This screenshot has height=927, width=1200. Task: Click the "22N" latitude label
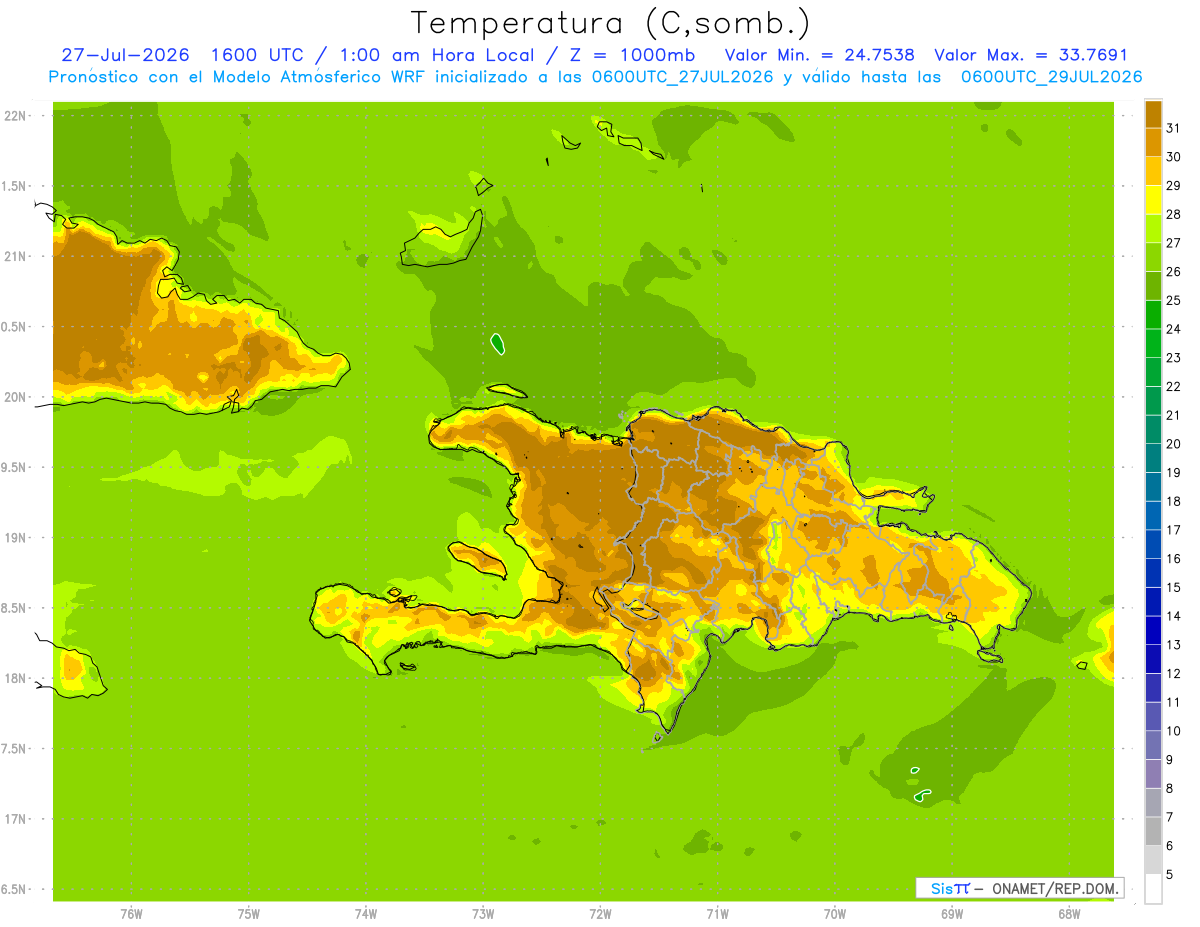click(16, 116)
